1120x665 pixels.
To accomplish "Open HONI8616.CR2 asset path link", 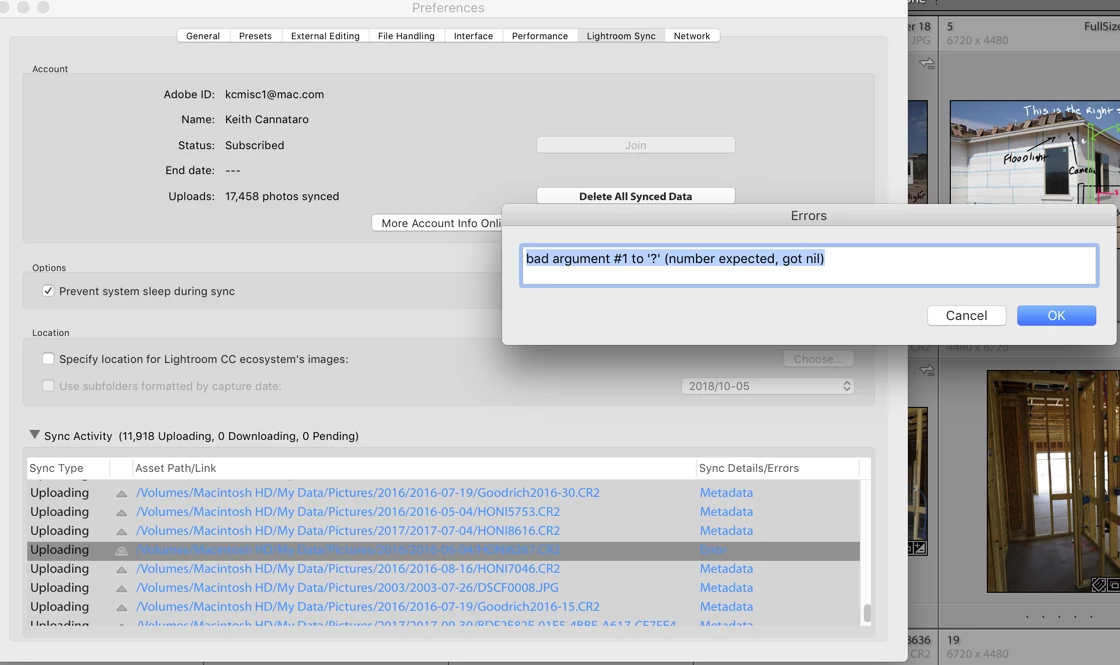I will click(x=348, y=531).
